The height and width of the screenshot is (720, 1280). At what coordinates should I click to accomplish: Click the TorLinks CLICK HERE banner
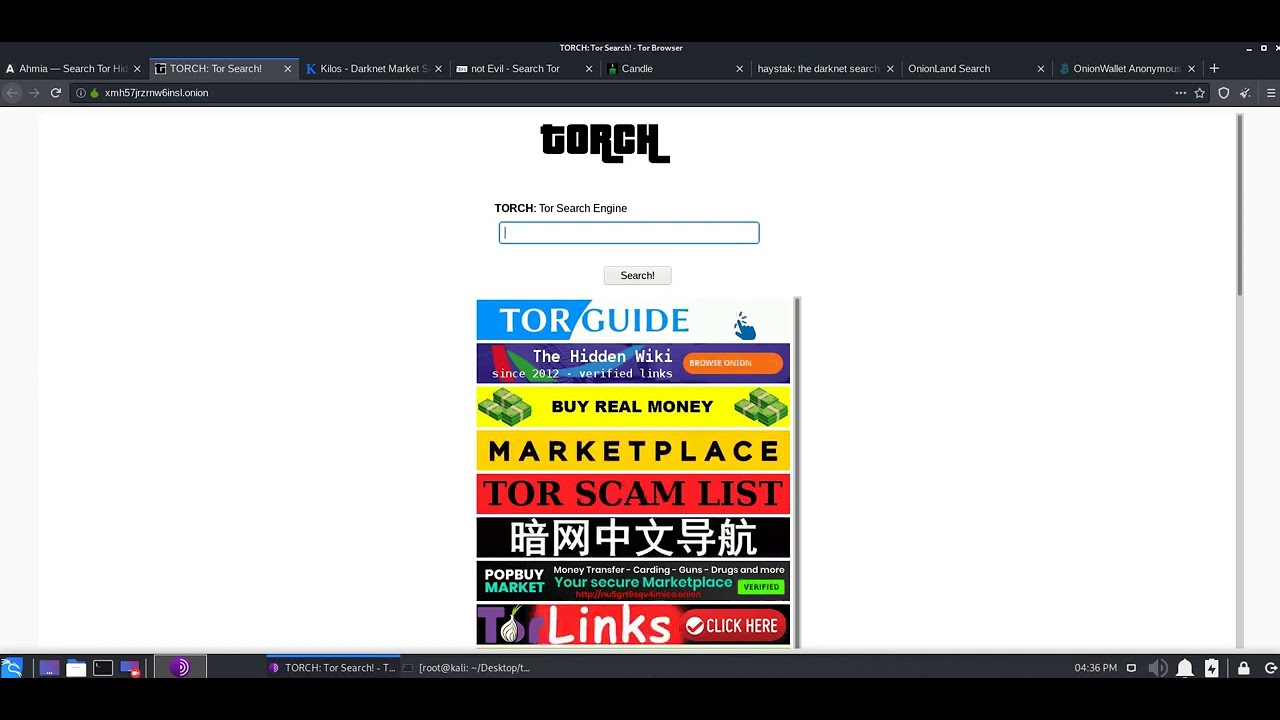[633, 625]
